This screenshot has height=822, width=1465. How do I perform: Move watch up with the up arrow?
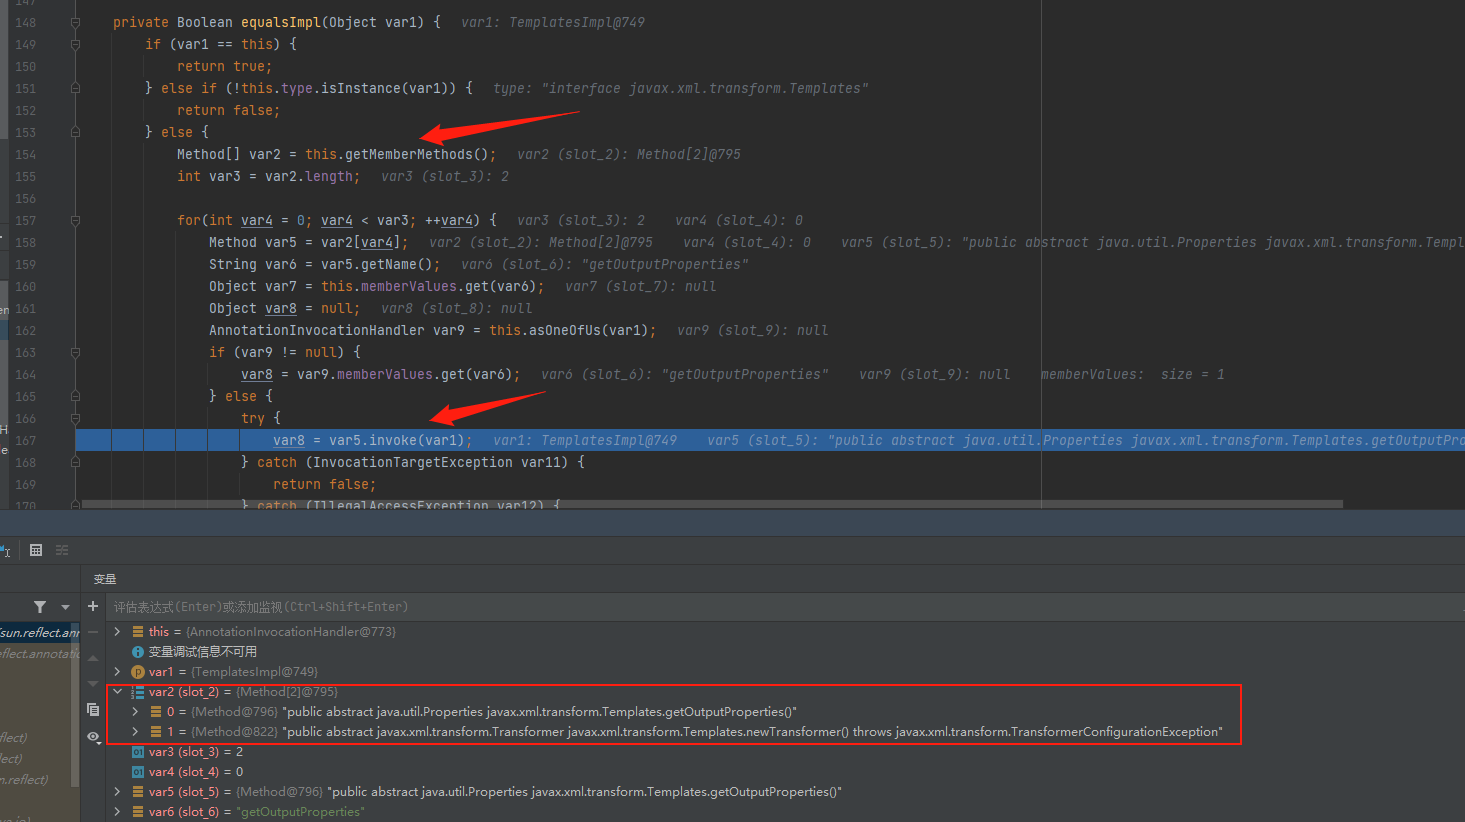(93, 658)
